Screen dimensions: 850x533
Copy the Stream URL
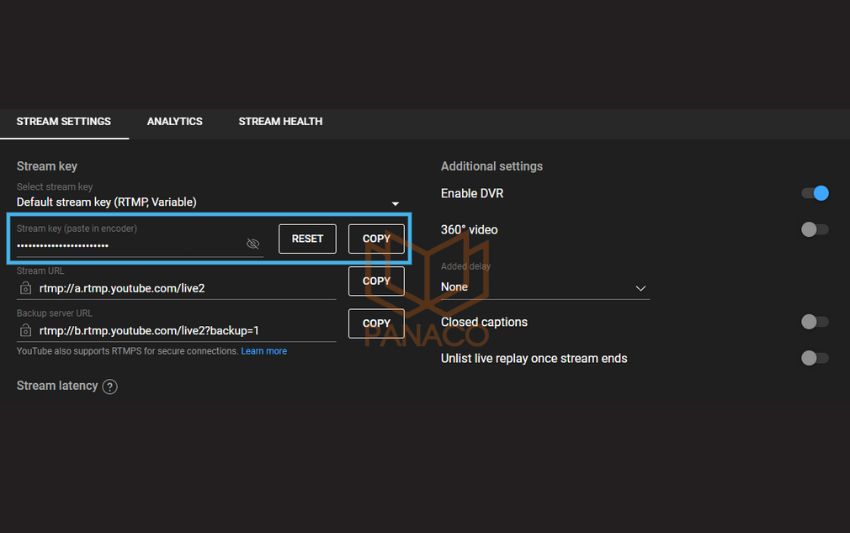pyautogui.click(x=376, y=281)
